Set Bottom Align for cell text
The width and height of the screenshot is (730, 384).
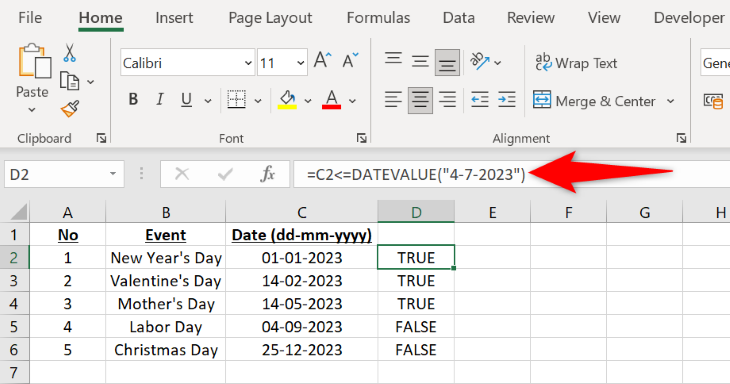(x=447, y=62)
